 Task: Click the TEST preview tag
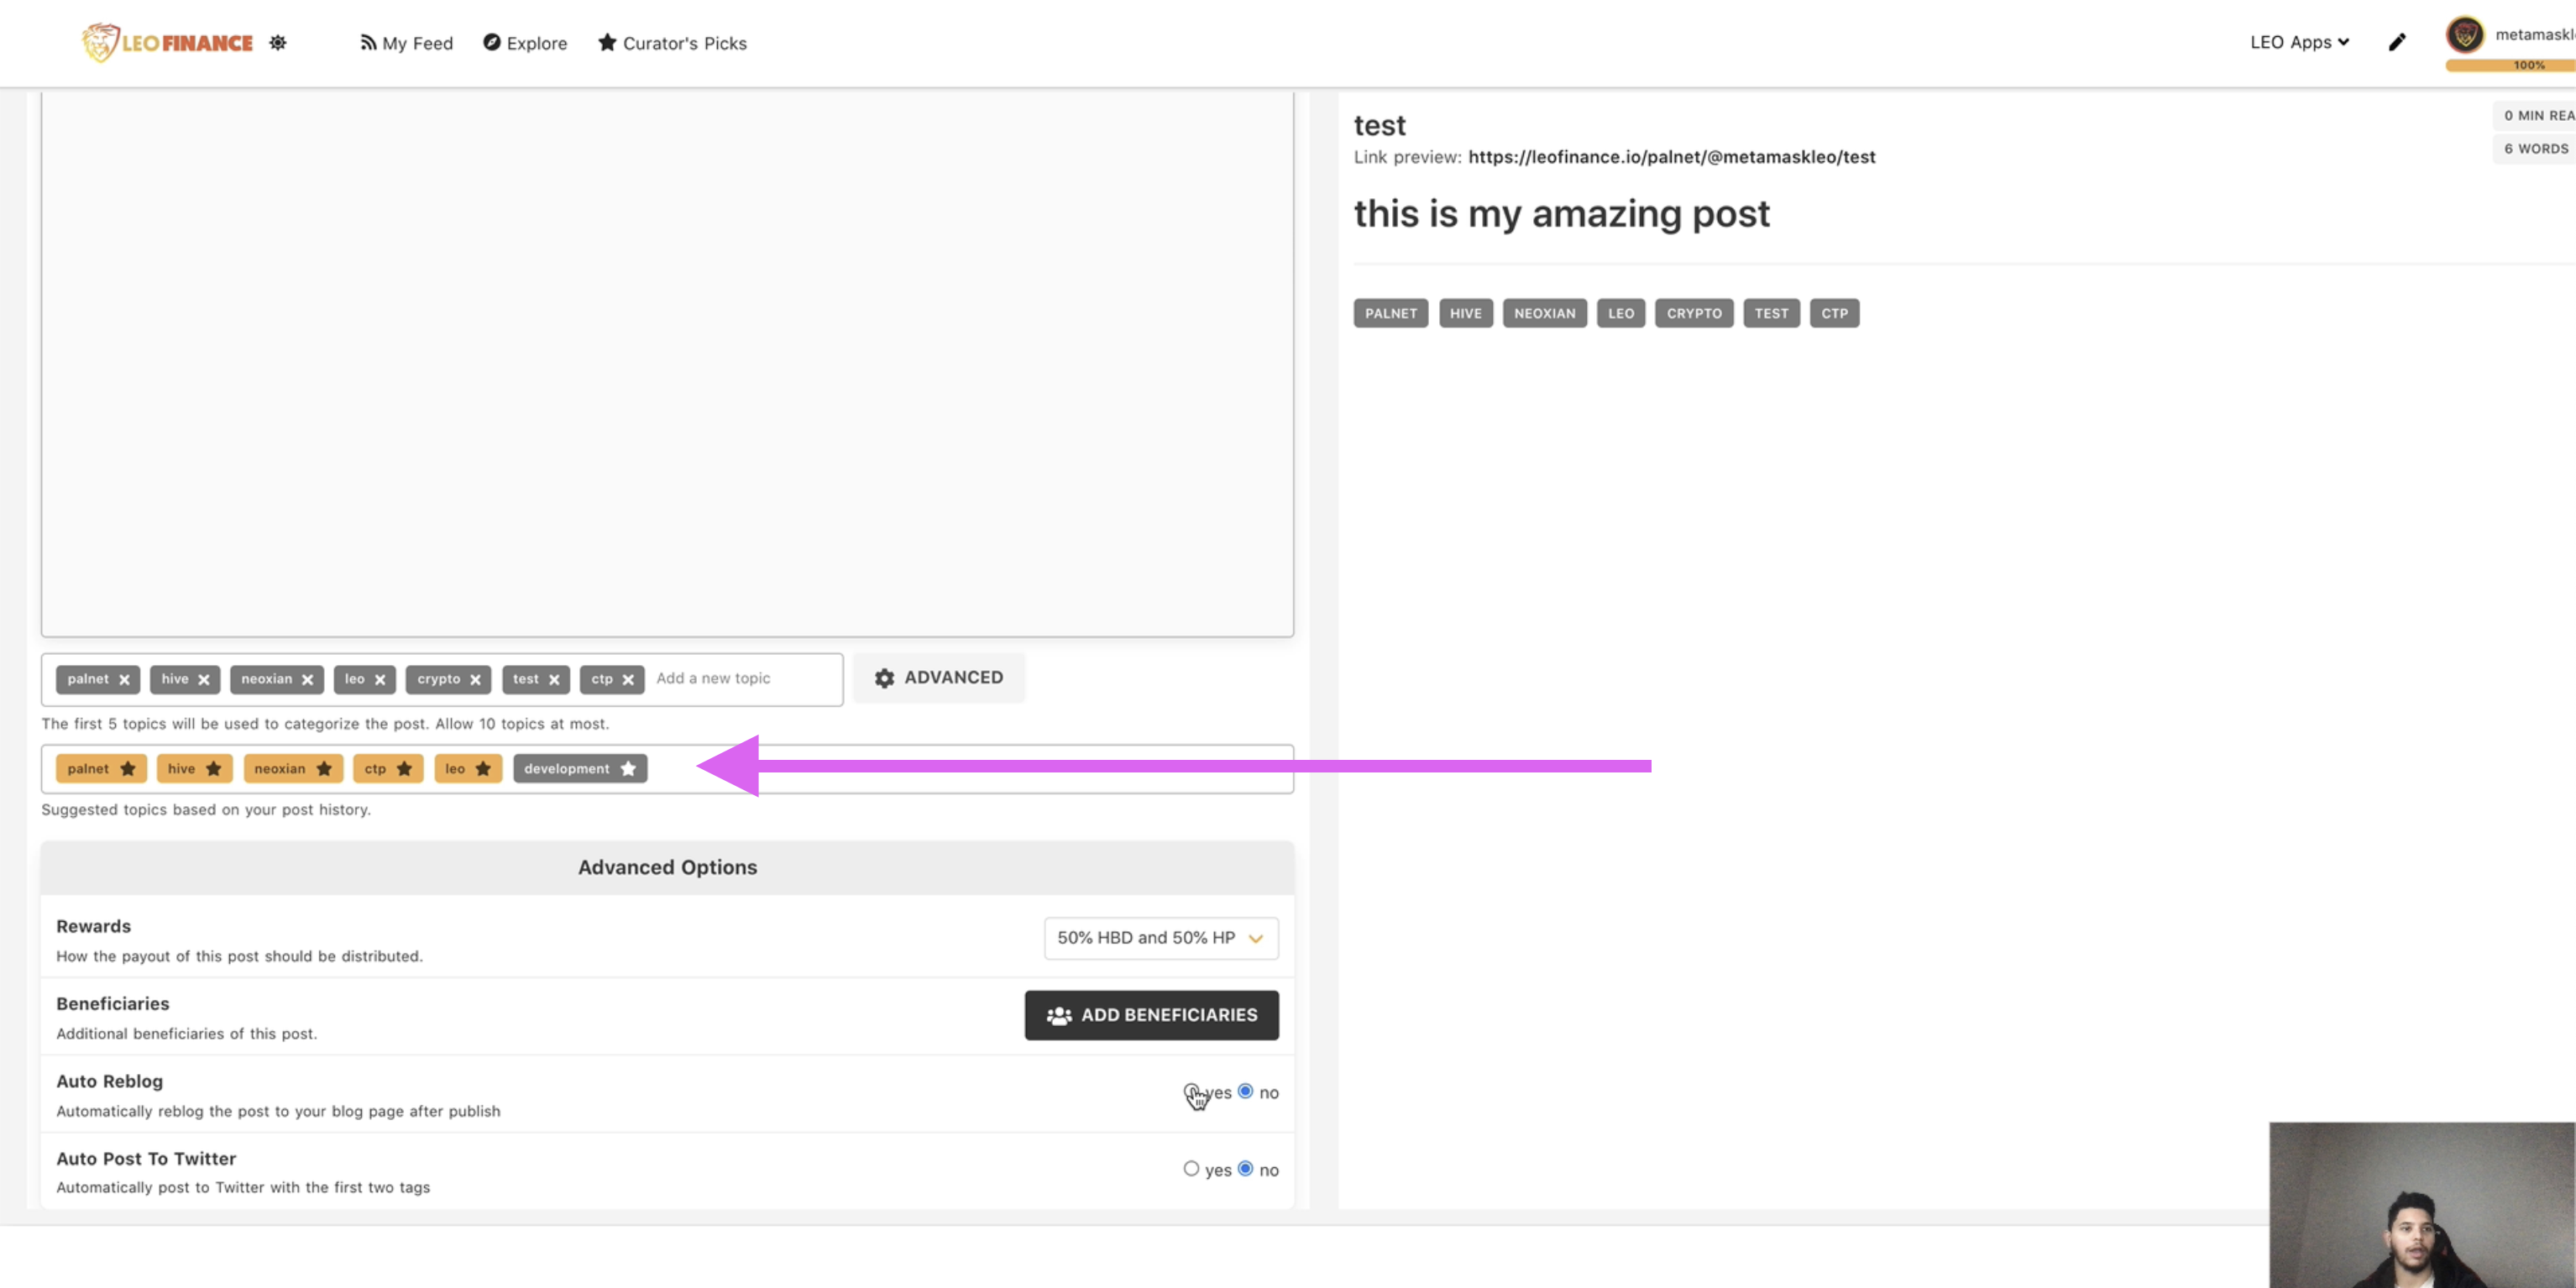[x=1771, y=313]
